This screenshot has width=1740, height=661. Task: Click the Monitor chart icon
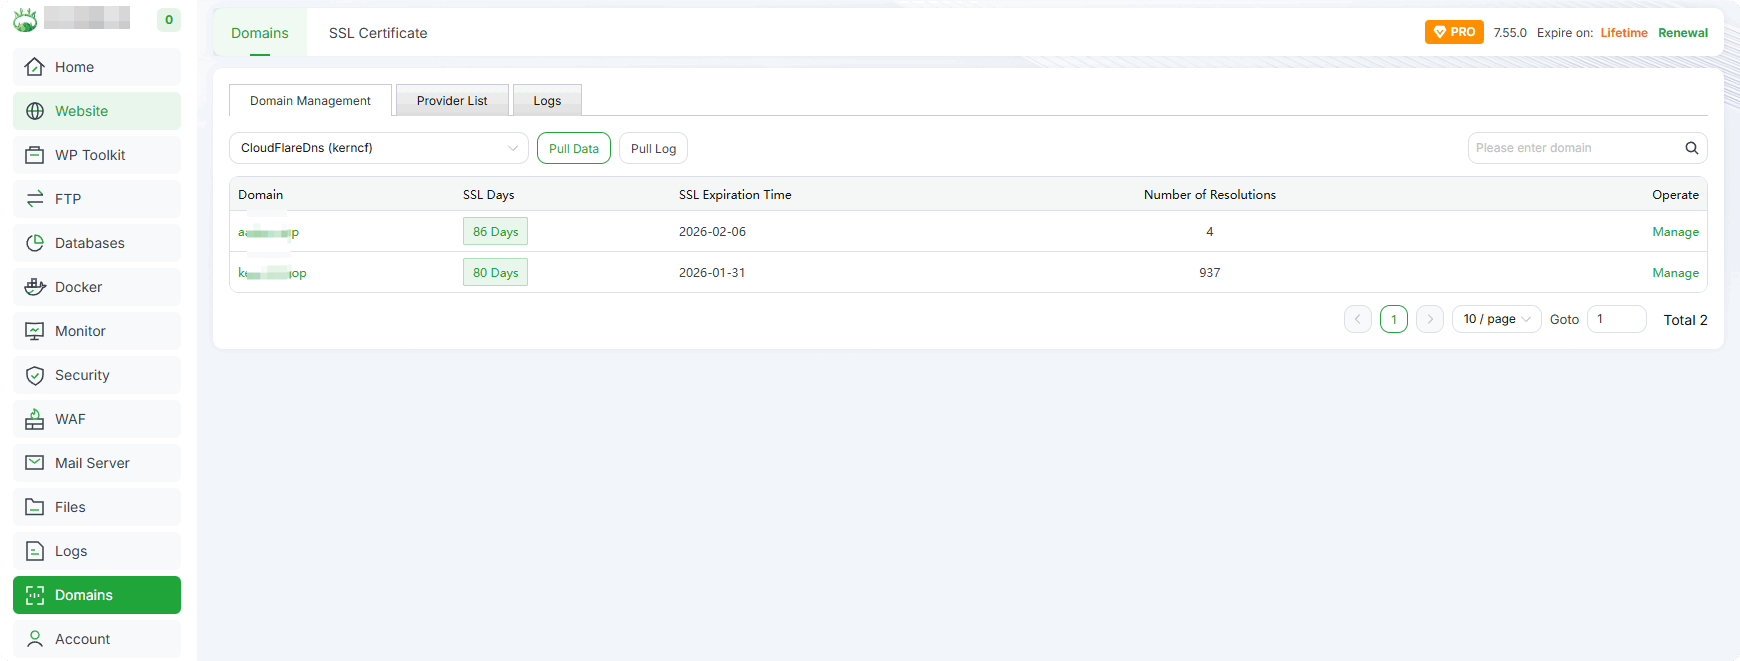35,331
